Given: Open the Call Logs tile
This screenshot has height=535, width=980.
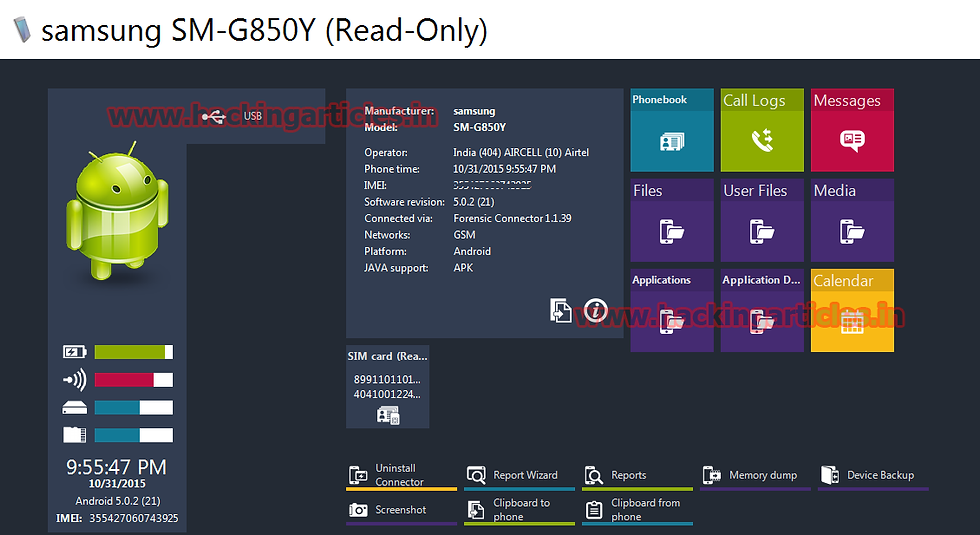Looking at the screenshot, I should pyautogui.click(x=762, y=130).
